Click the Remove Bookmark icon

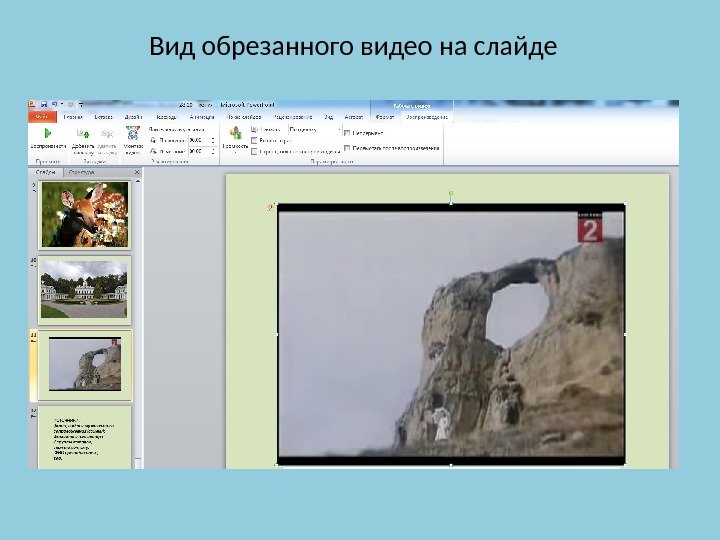(x=105, y=133)
